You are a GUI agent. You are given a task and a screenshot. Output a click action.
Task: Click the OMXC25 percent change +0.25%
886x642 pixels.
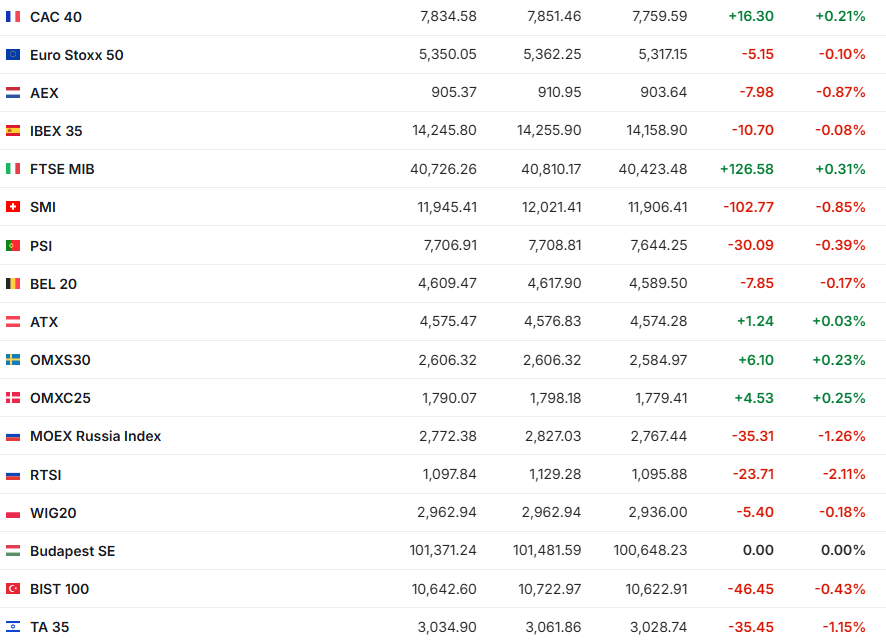839,398
